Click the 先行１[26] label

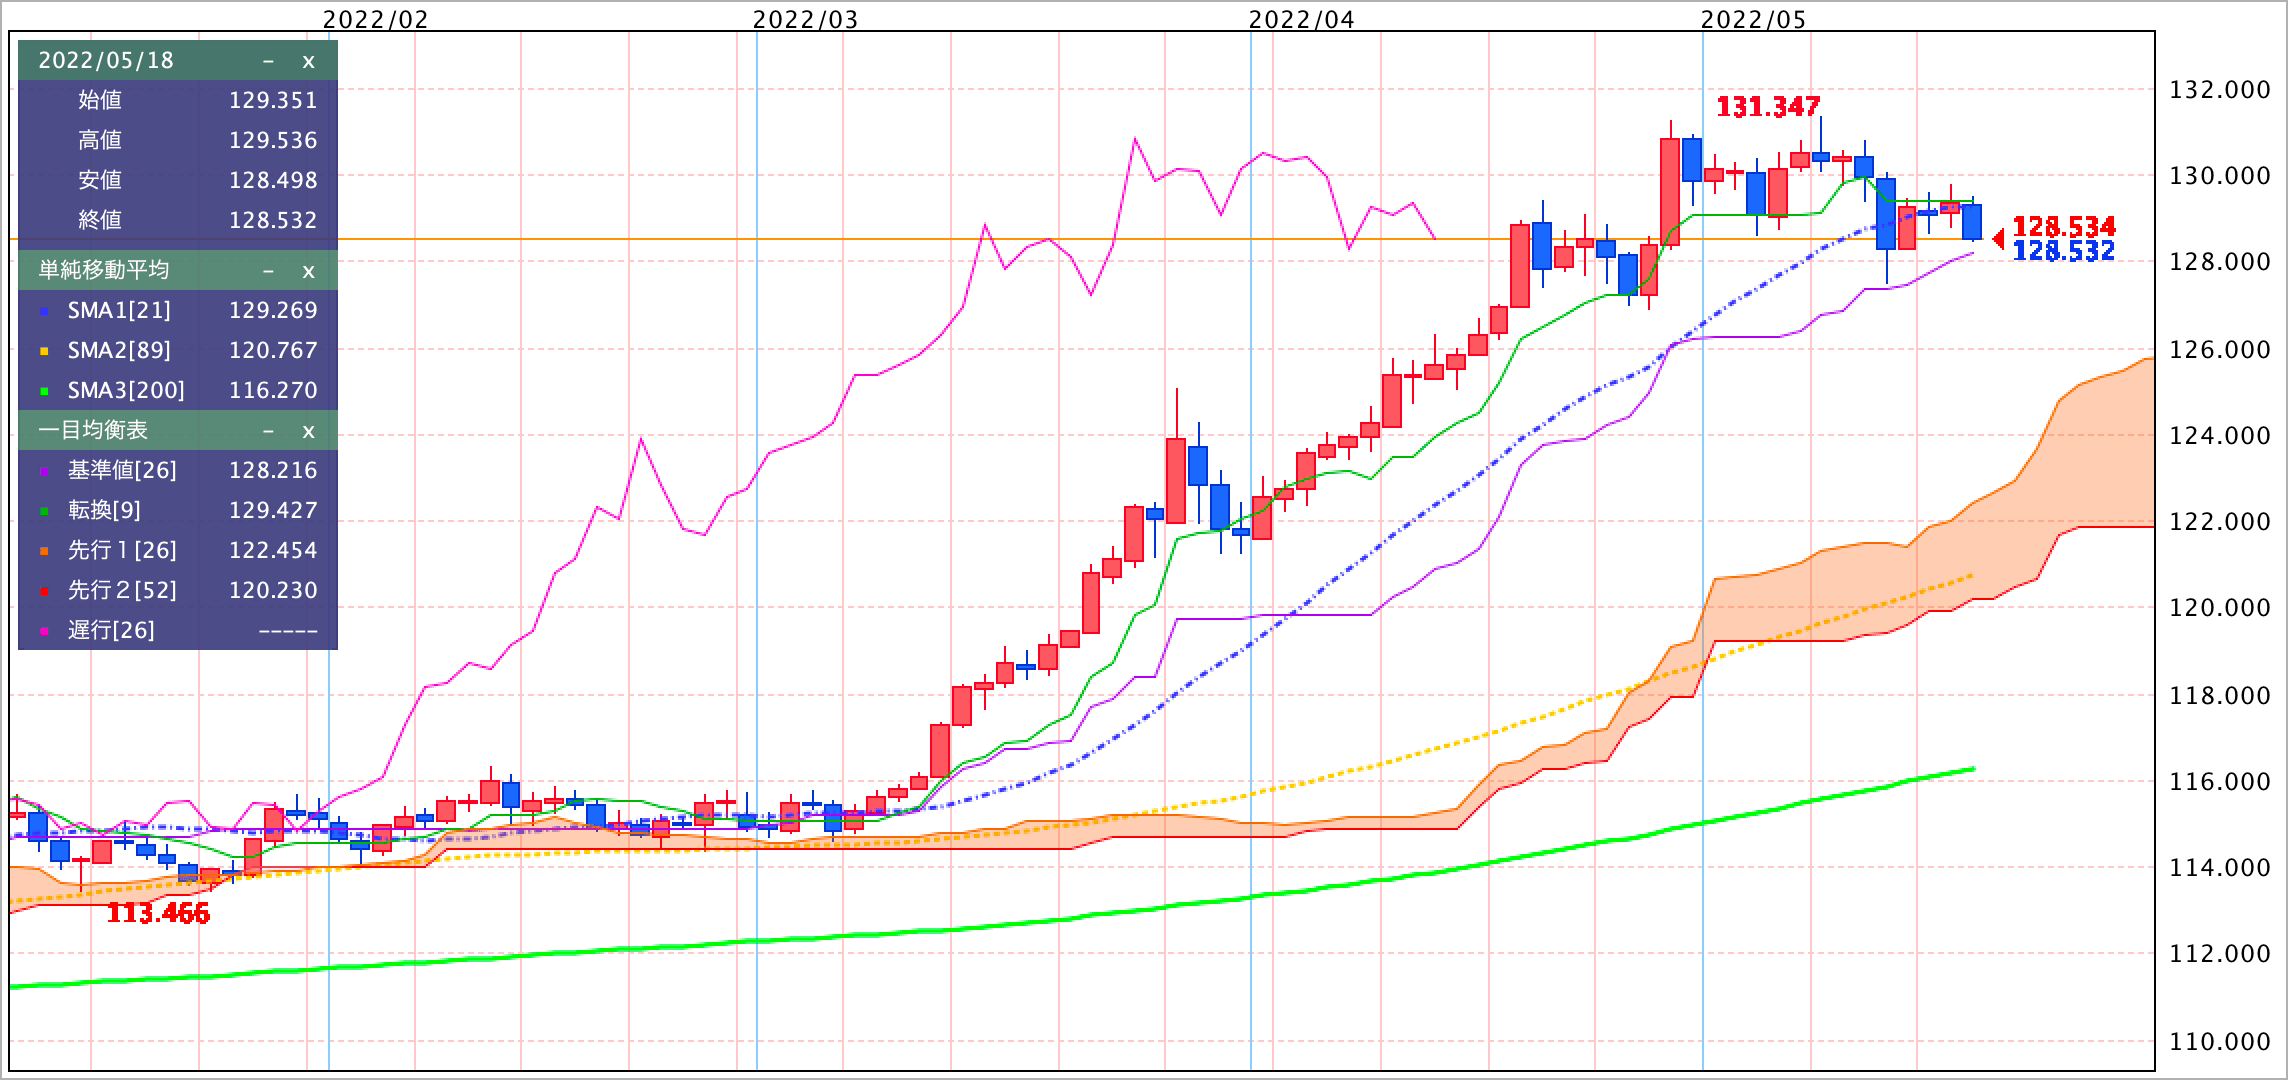(122, 550)
